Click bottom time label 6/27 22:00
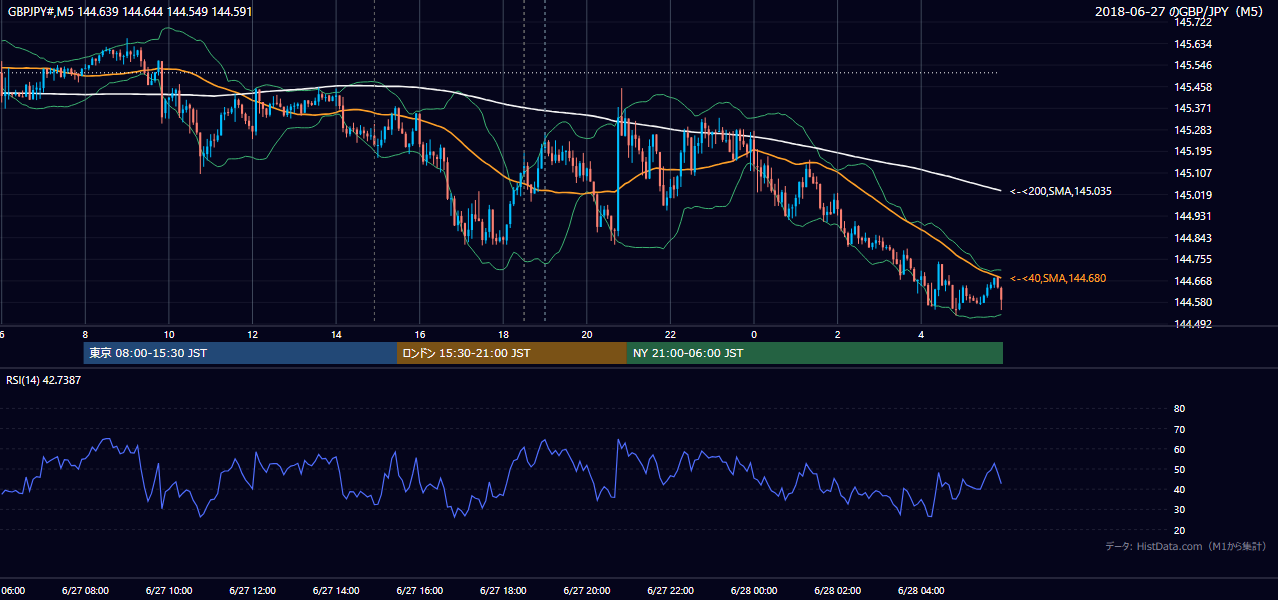The height and width of the screenshot is (600, 1278). [x=670, y=591]
